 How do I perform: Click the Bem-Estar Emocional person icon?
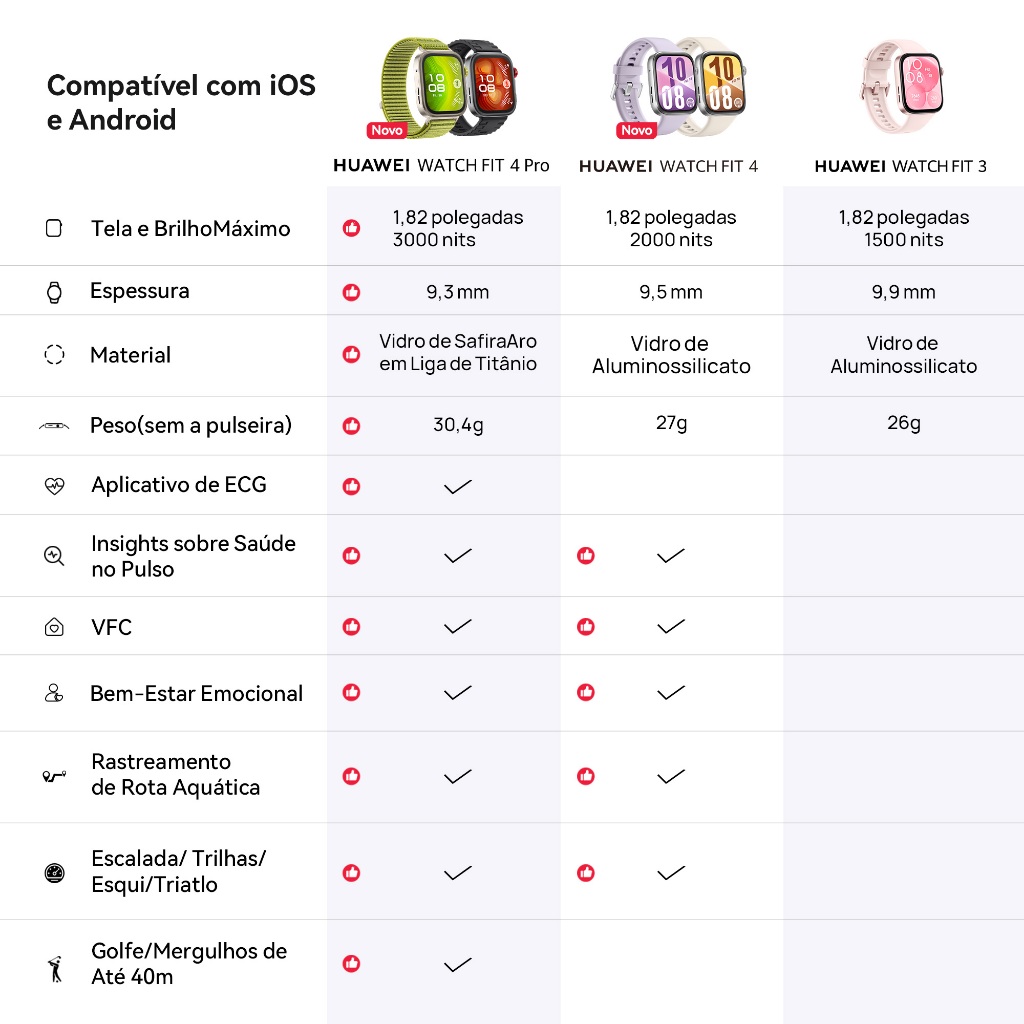(54, 693)
